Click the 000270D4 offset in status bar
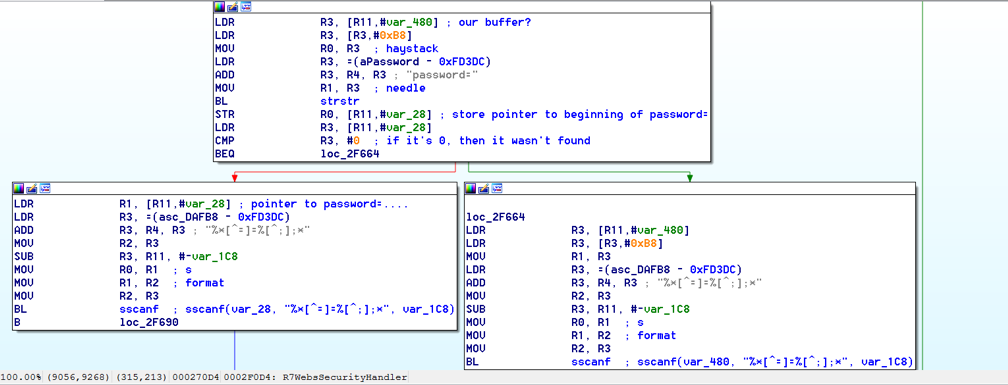Screen dimensions: 1008x385 click(194, 377)
